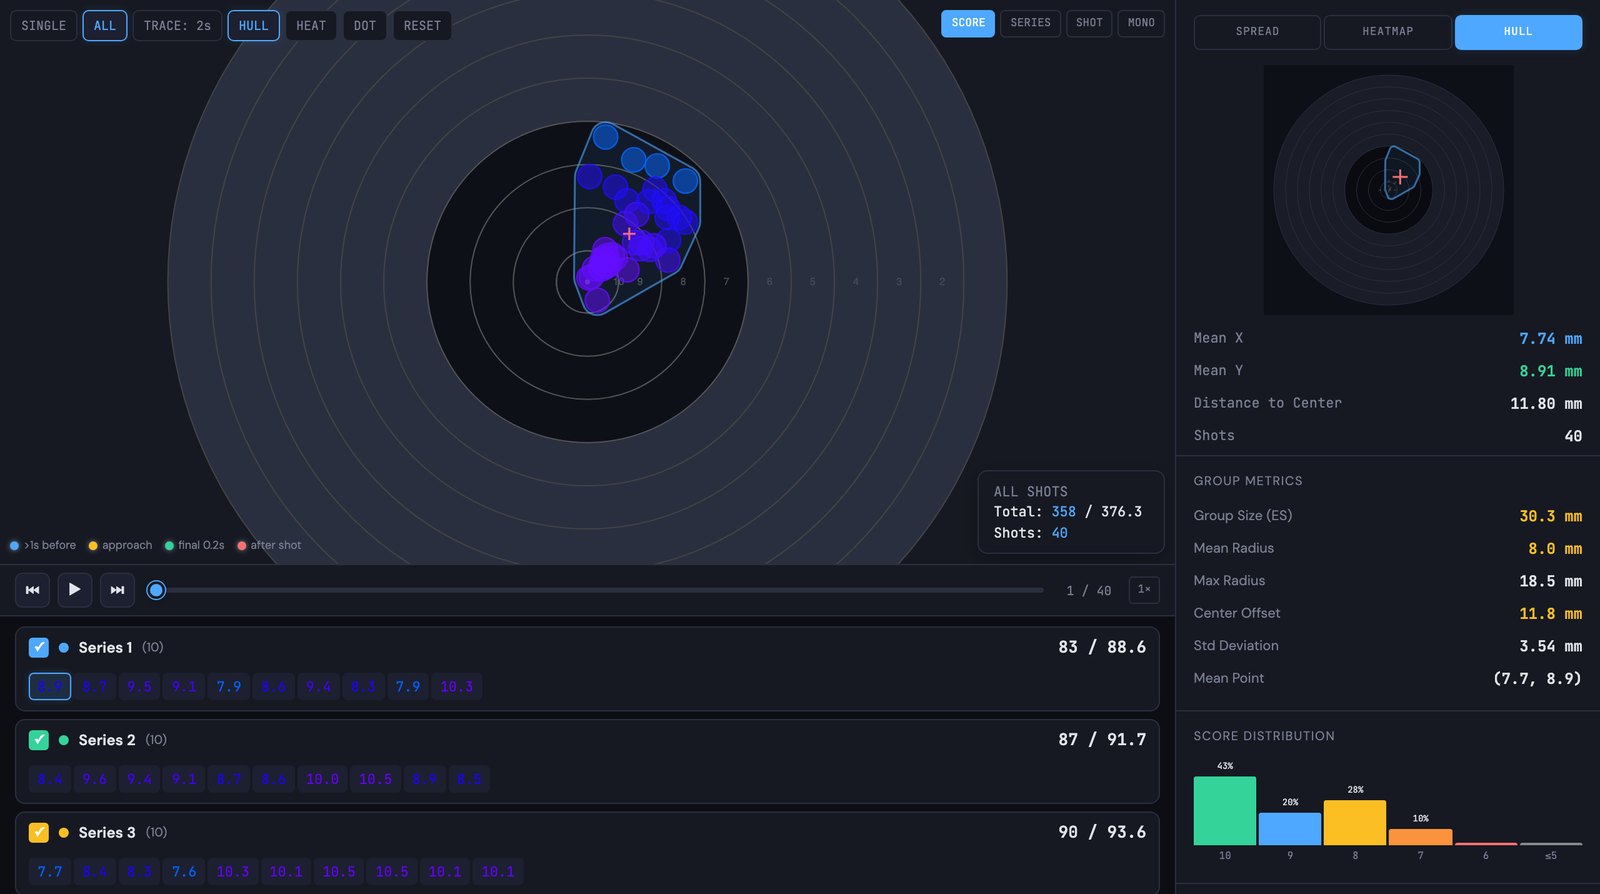This screenshot has height=894, width=1600.
Task: Click the green 10-score distribution bar
Action: click(1225, 811)
